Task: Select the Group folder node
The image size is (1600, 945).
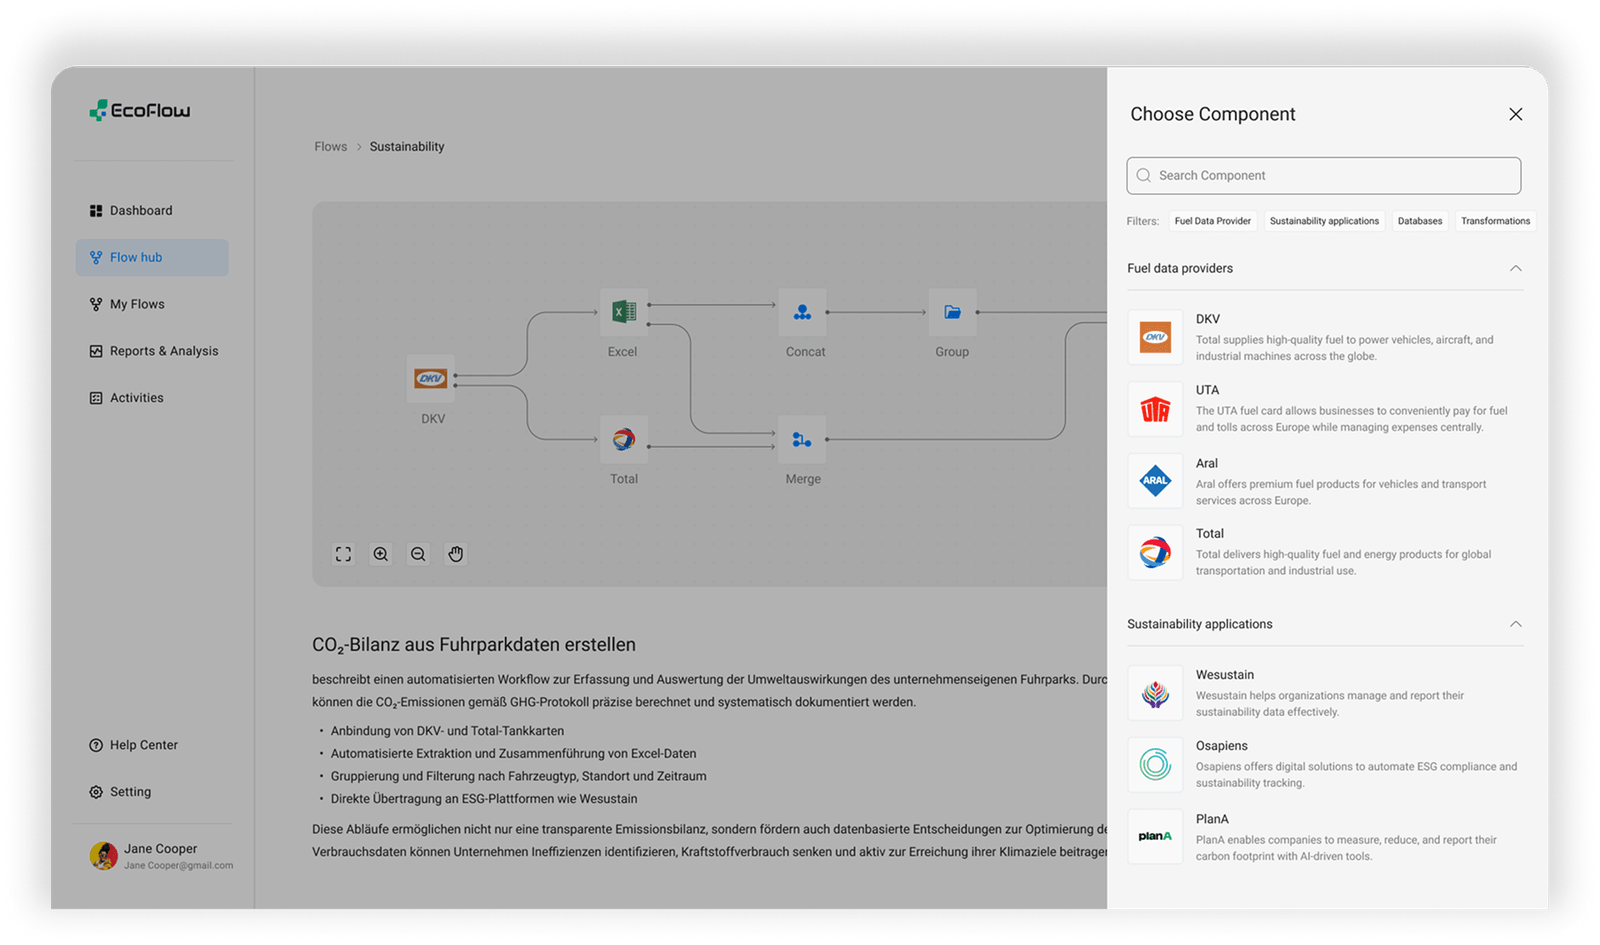Action: [x=952, y=312]
